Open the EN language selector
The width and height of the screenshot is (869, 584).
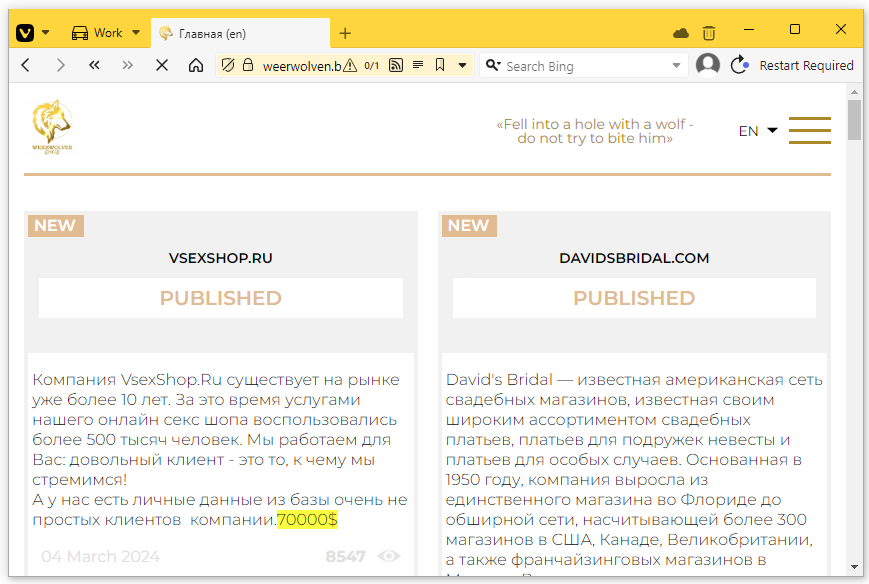coord(758,131)
